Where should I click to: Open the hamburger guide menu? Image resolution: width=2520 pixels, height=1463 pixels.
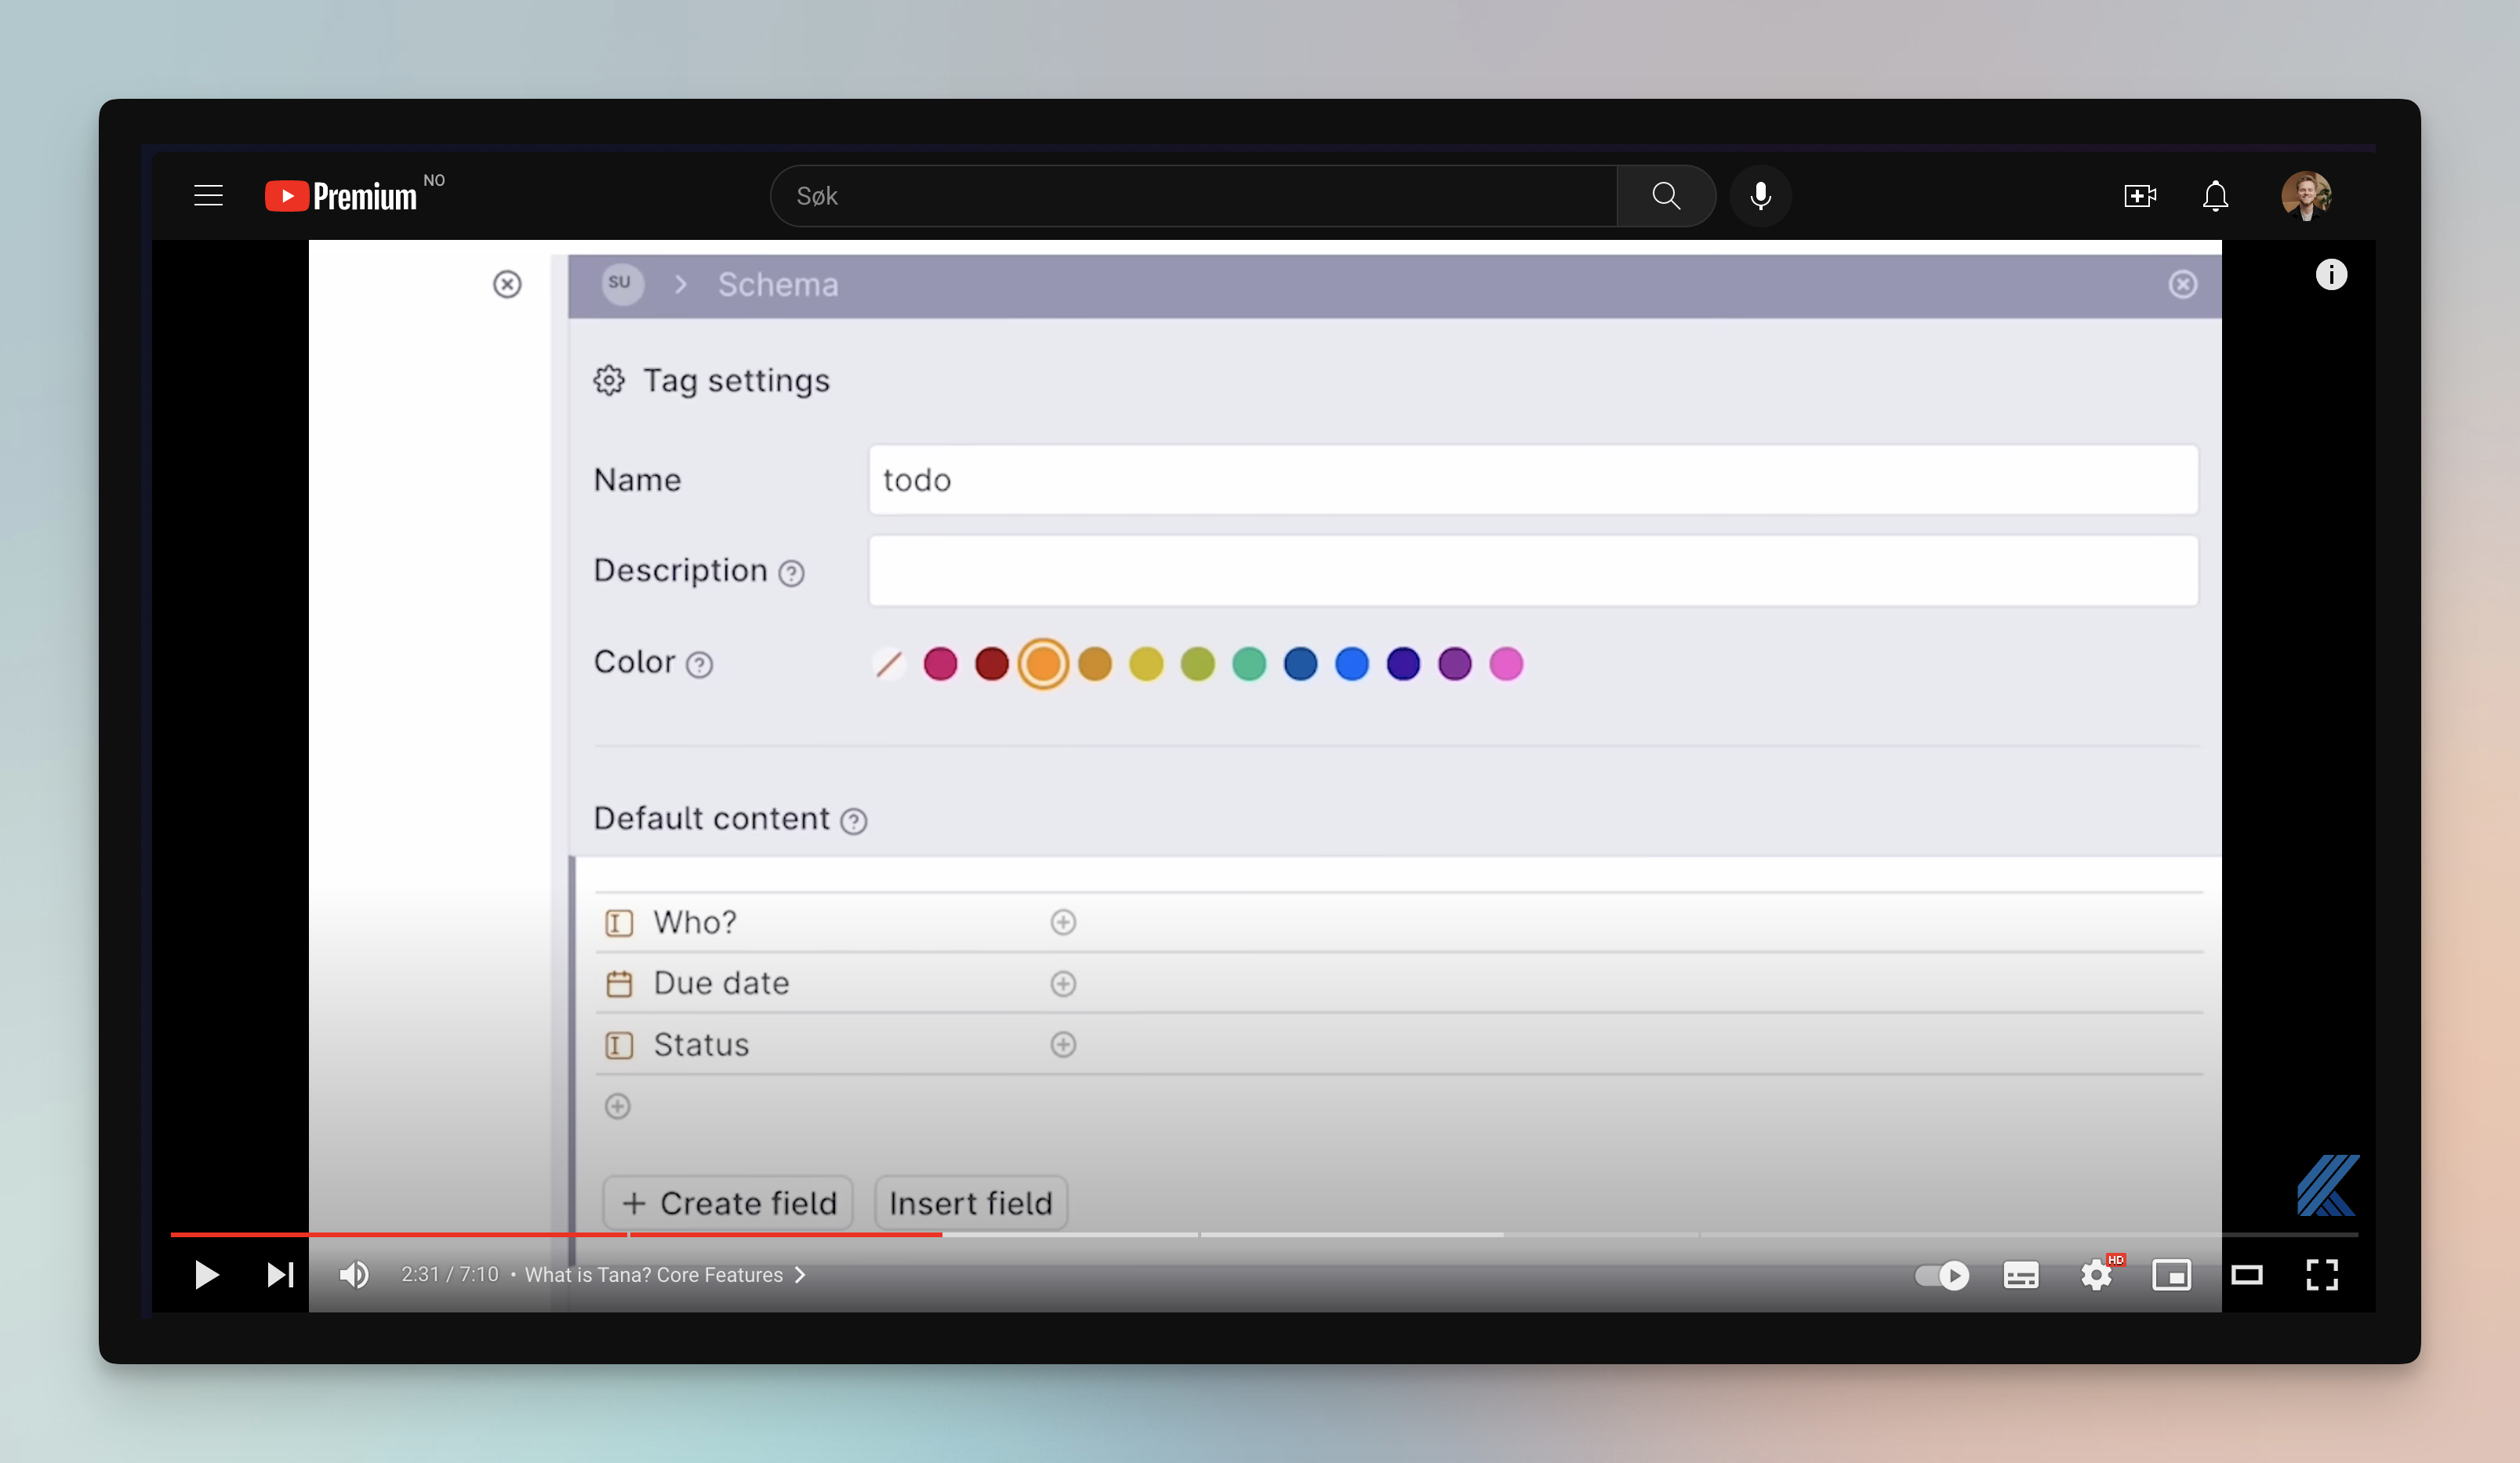208,196
